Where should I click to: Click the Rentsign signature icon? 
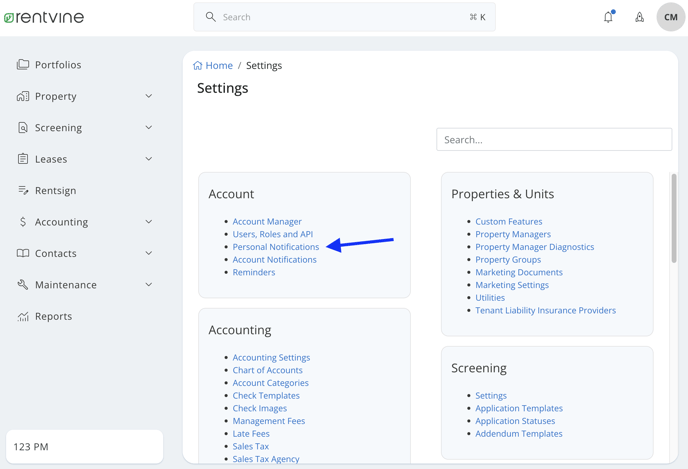coord(23,190)
